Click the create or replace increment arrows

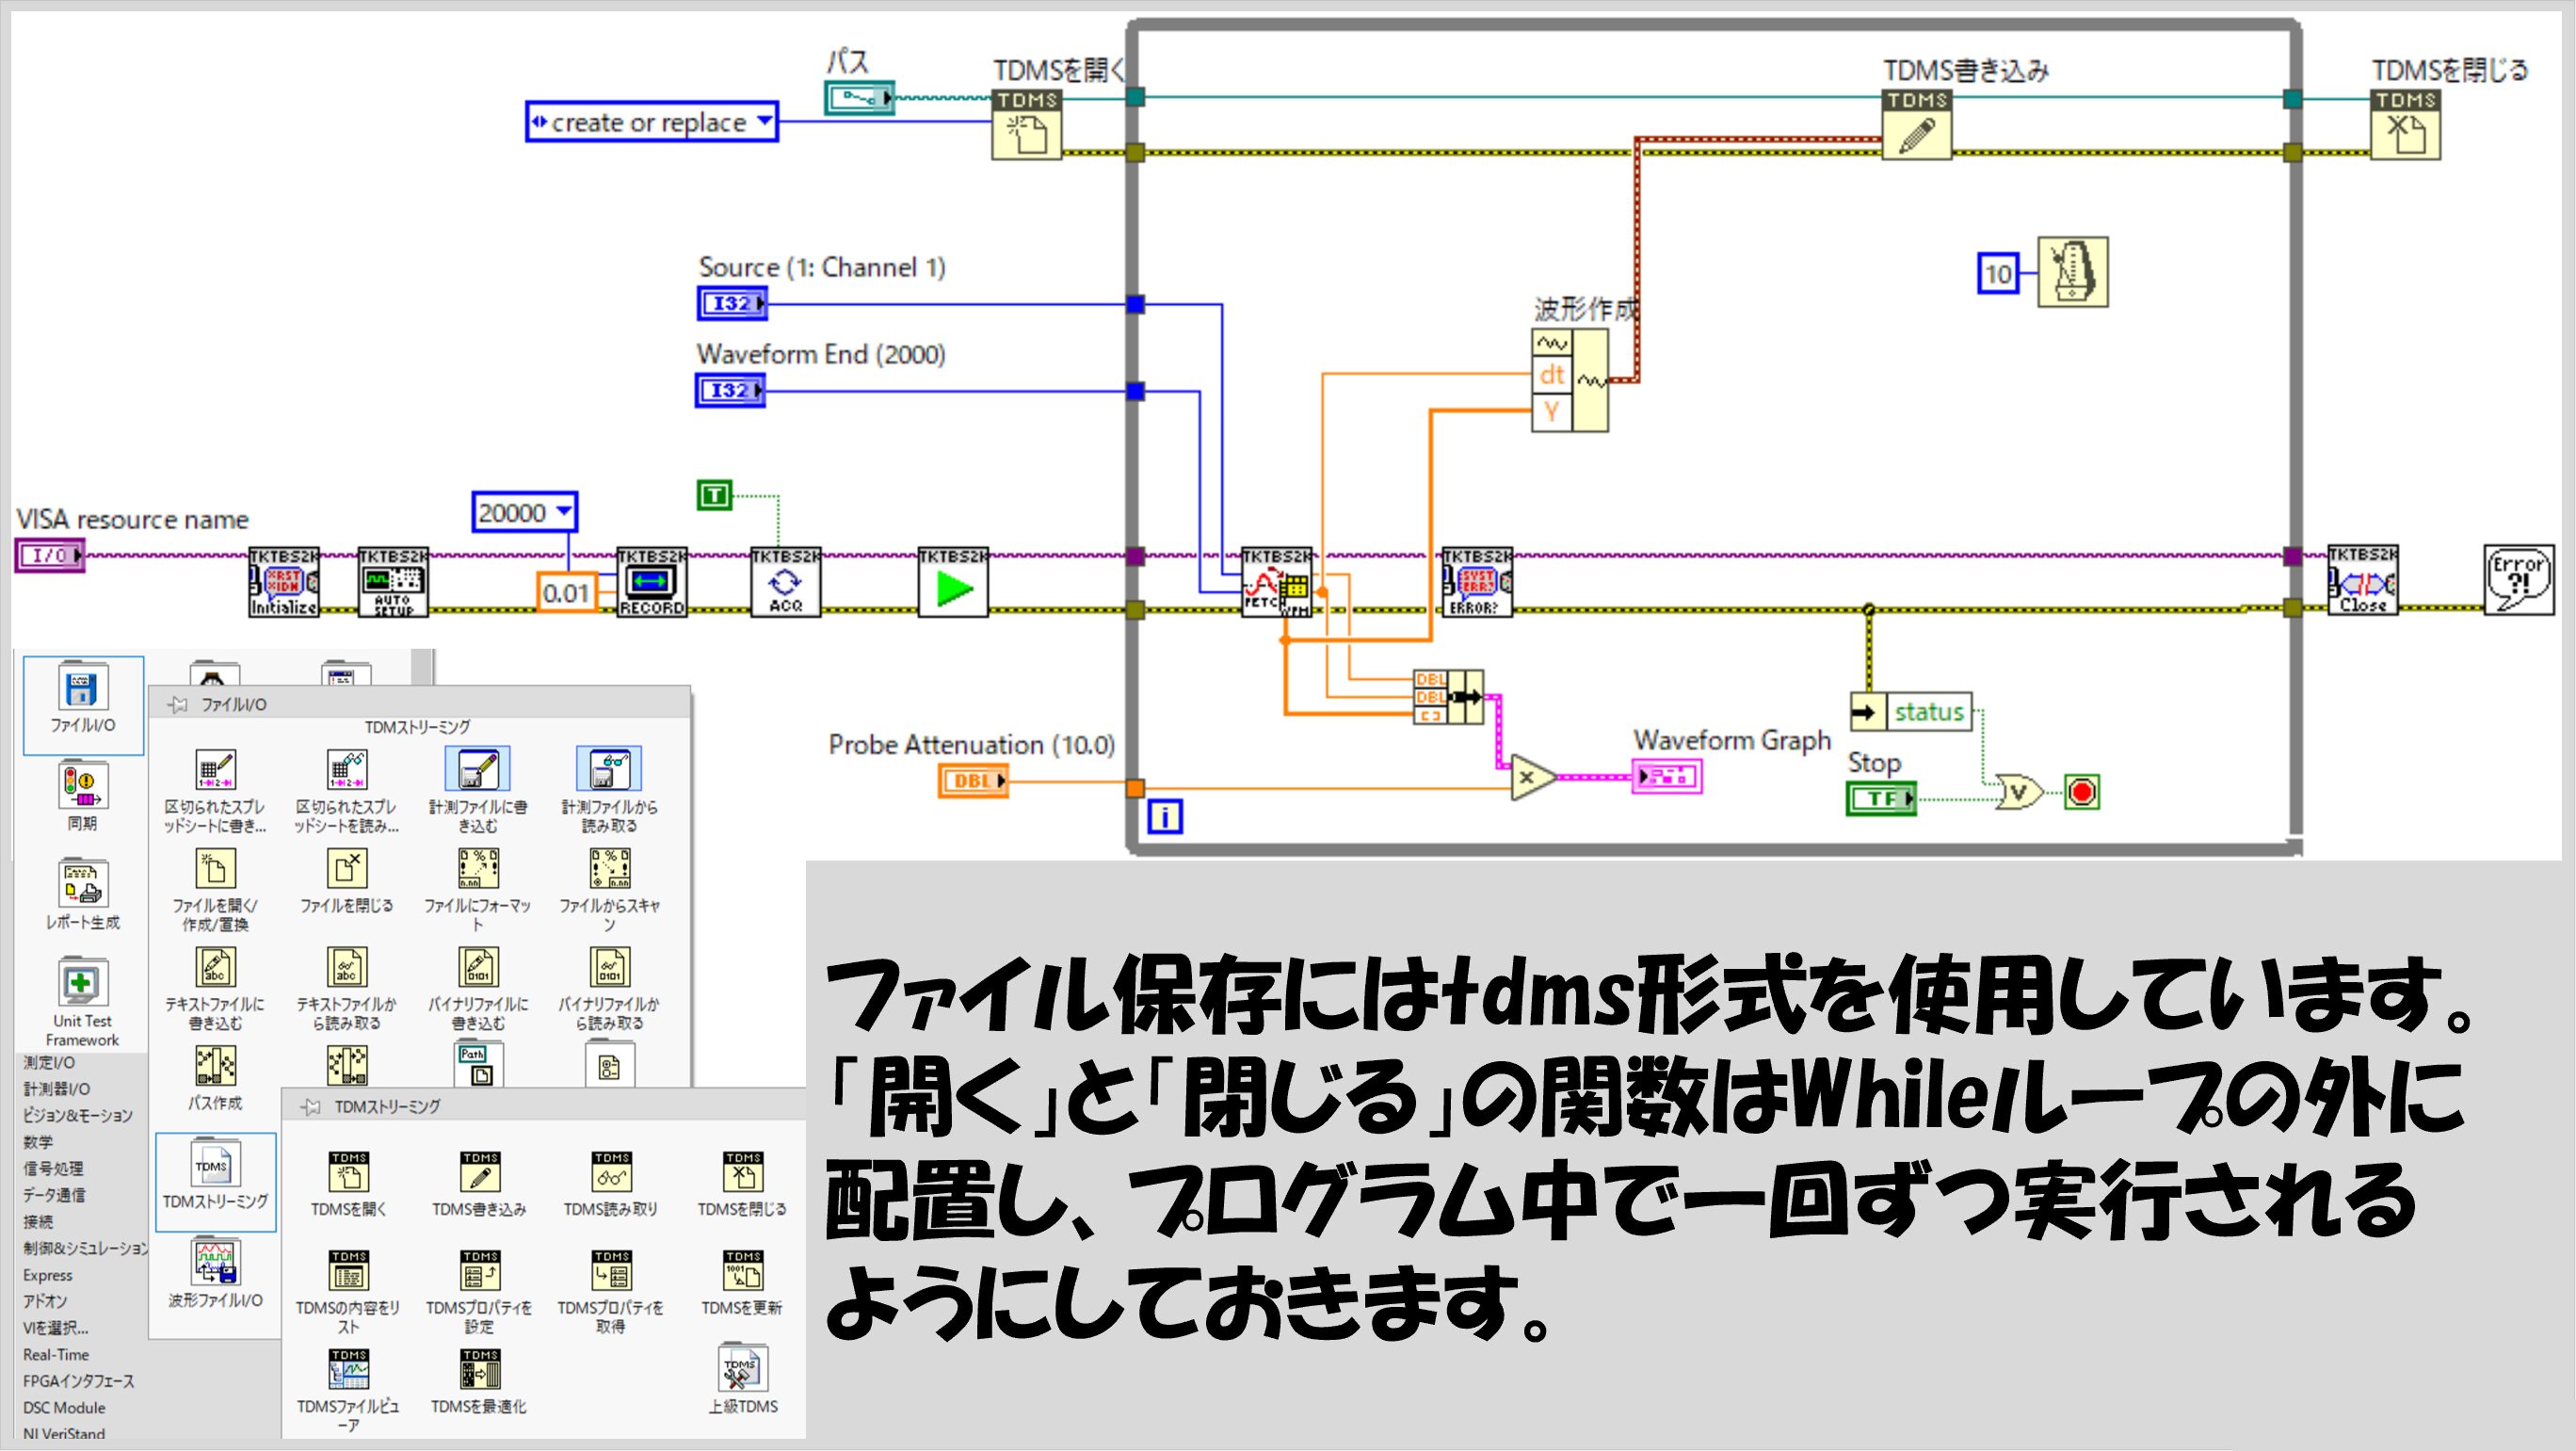pyautogui.click(x=539, y=122)
